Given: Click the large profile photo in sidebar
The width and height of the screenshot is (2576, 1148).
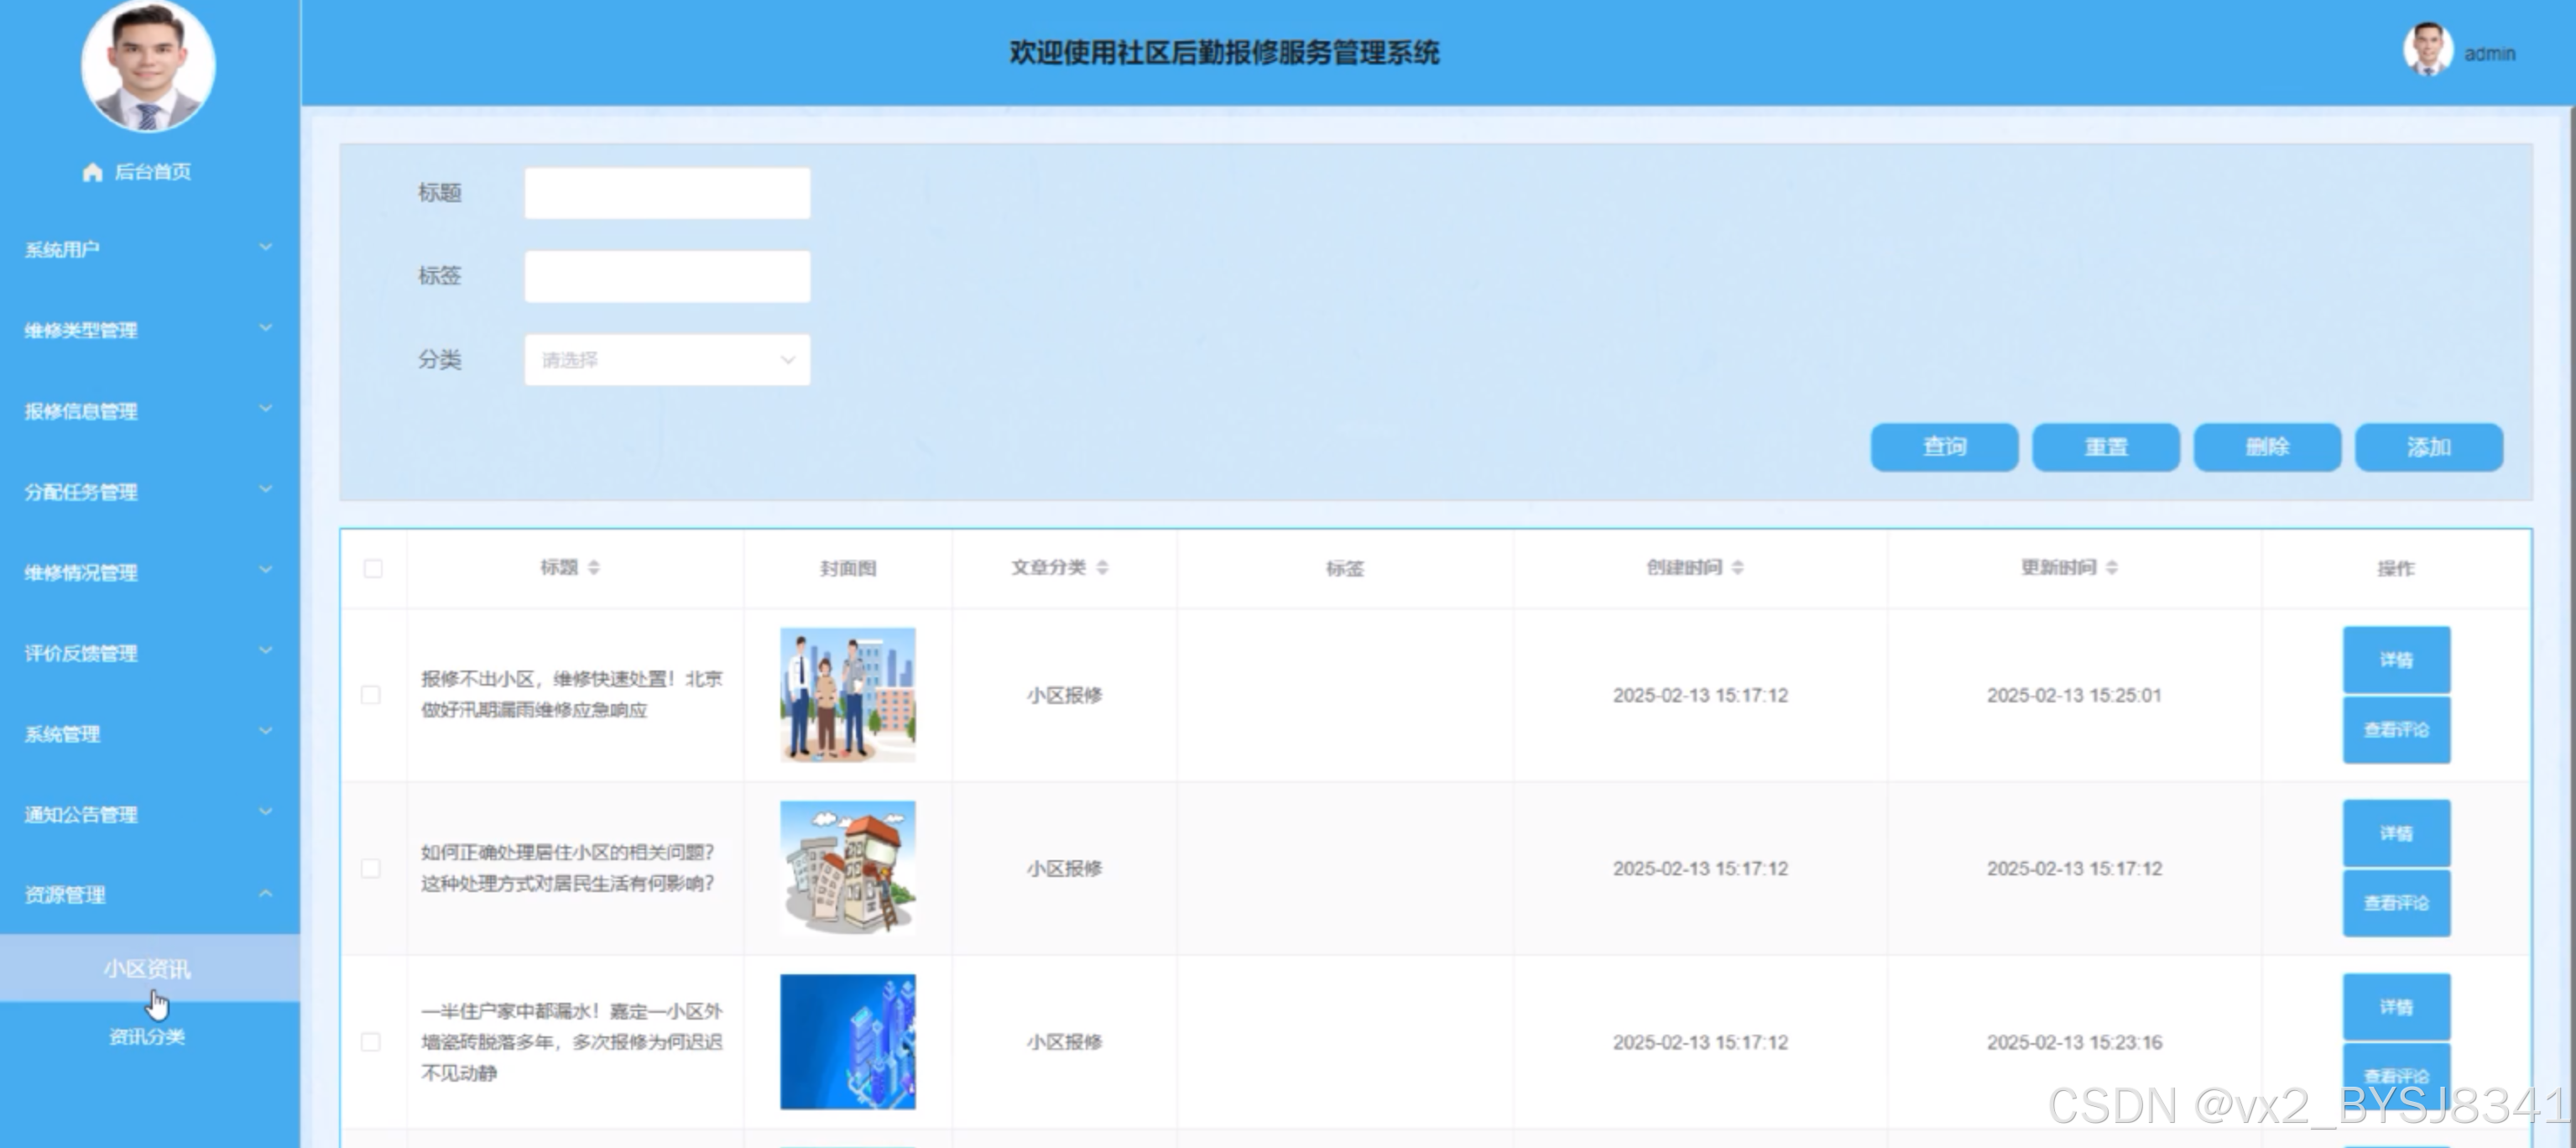Looking at the screenshot, I should [148, 66].
